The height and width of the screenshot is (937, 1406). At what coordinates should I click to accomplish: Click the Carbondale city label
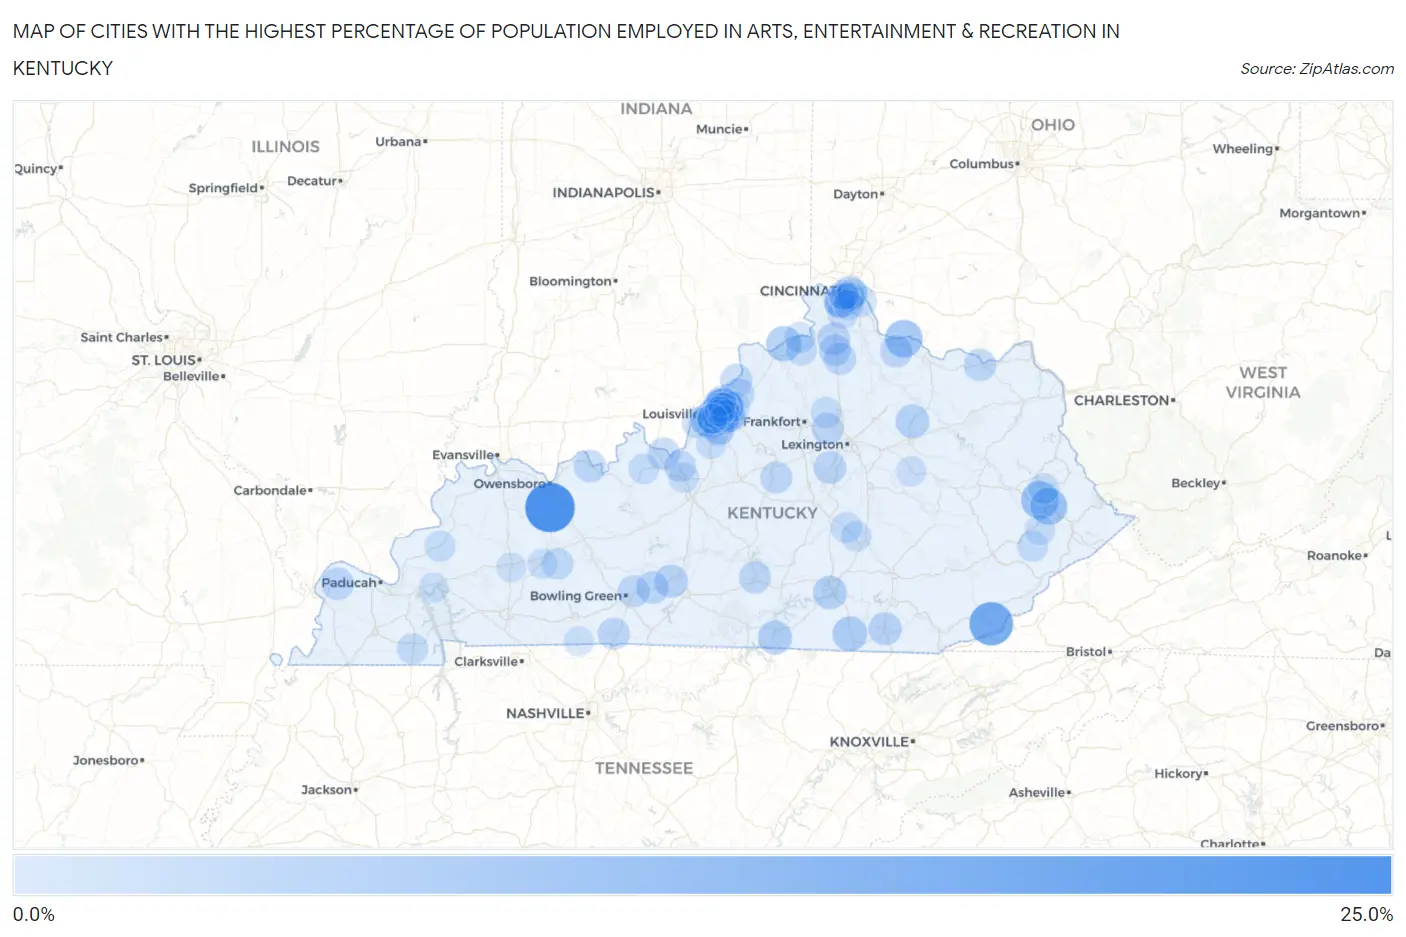[x=270, y=490]
